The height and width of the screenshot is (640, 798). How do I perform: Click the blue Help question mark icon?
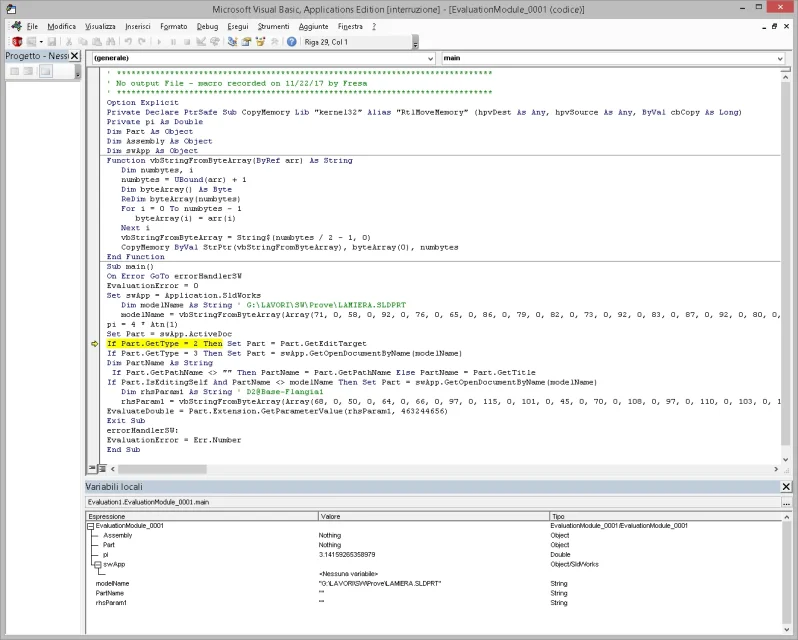291,42
